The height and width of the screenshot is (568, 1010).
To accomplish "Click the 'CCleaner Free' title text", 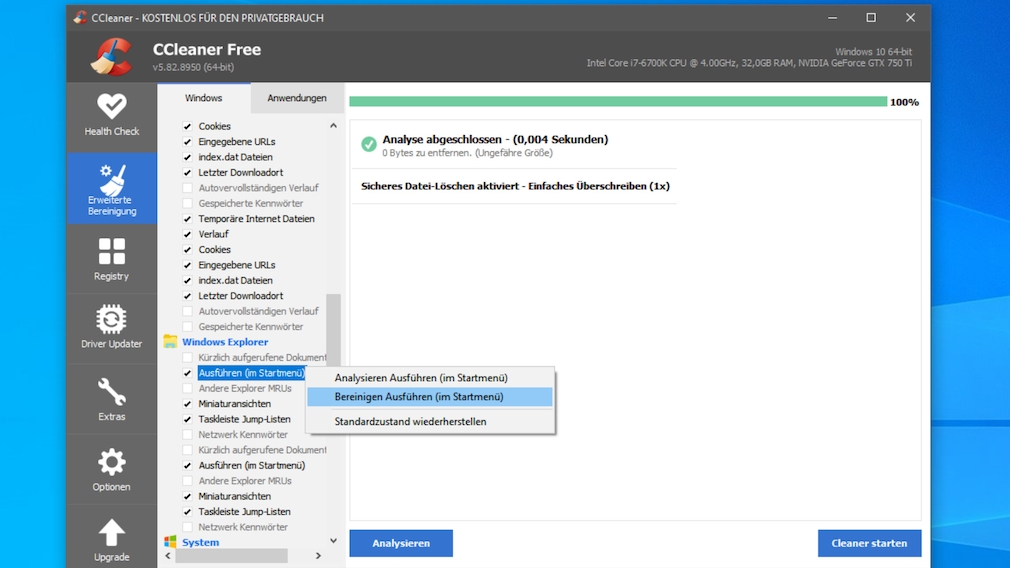I will pos(207,50).
